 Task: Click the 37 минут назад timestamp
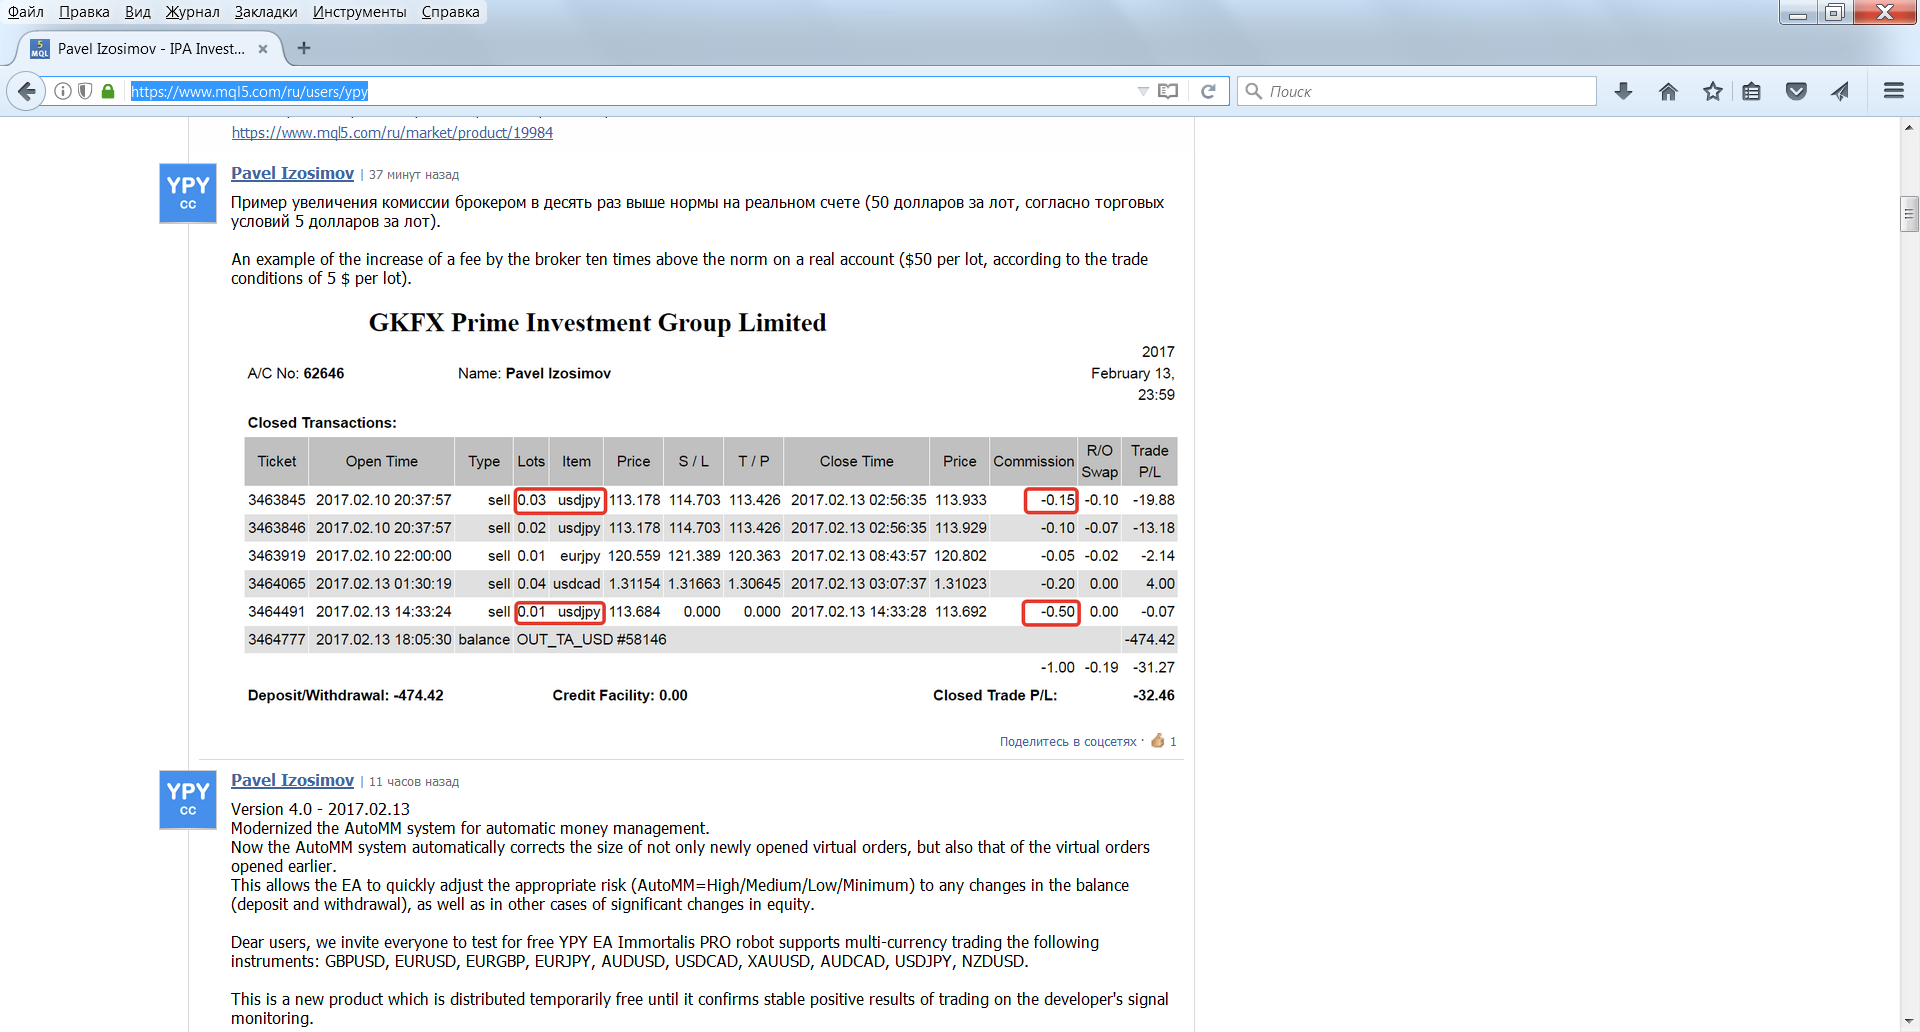[414, 175]
